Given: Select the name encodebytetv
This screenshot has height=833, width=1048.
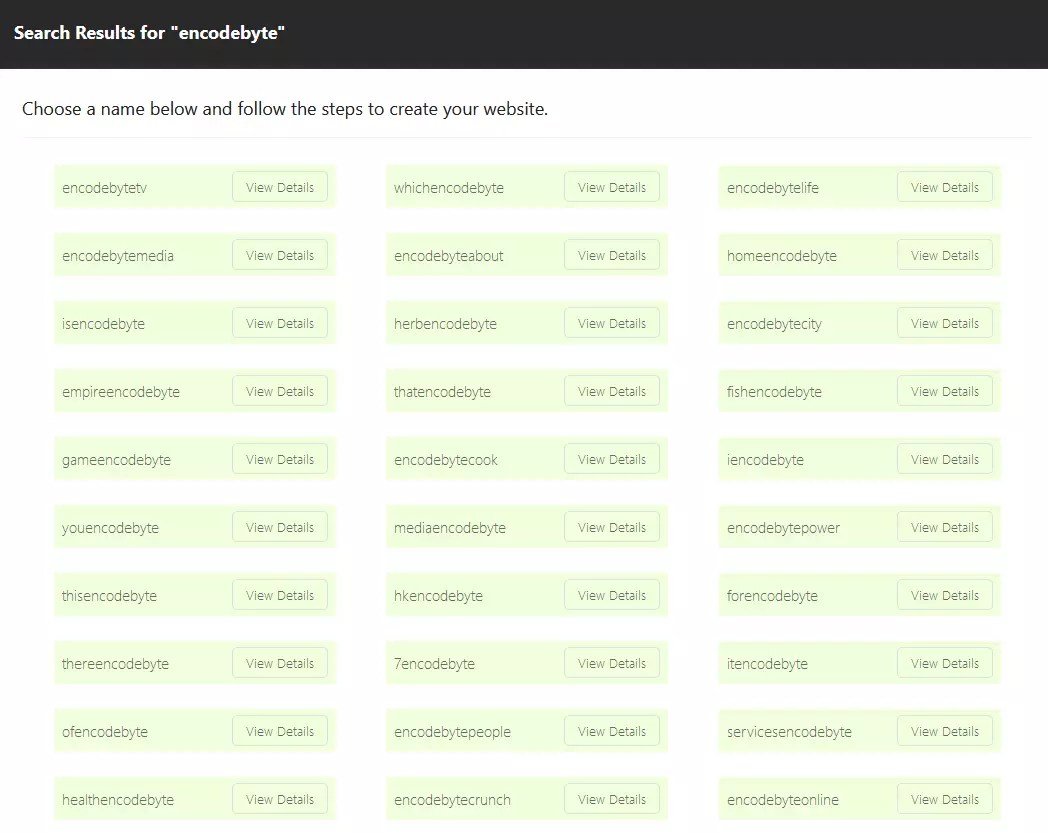Looking at the screenshot, I should point(104,188).
